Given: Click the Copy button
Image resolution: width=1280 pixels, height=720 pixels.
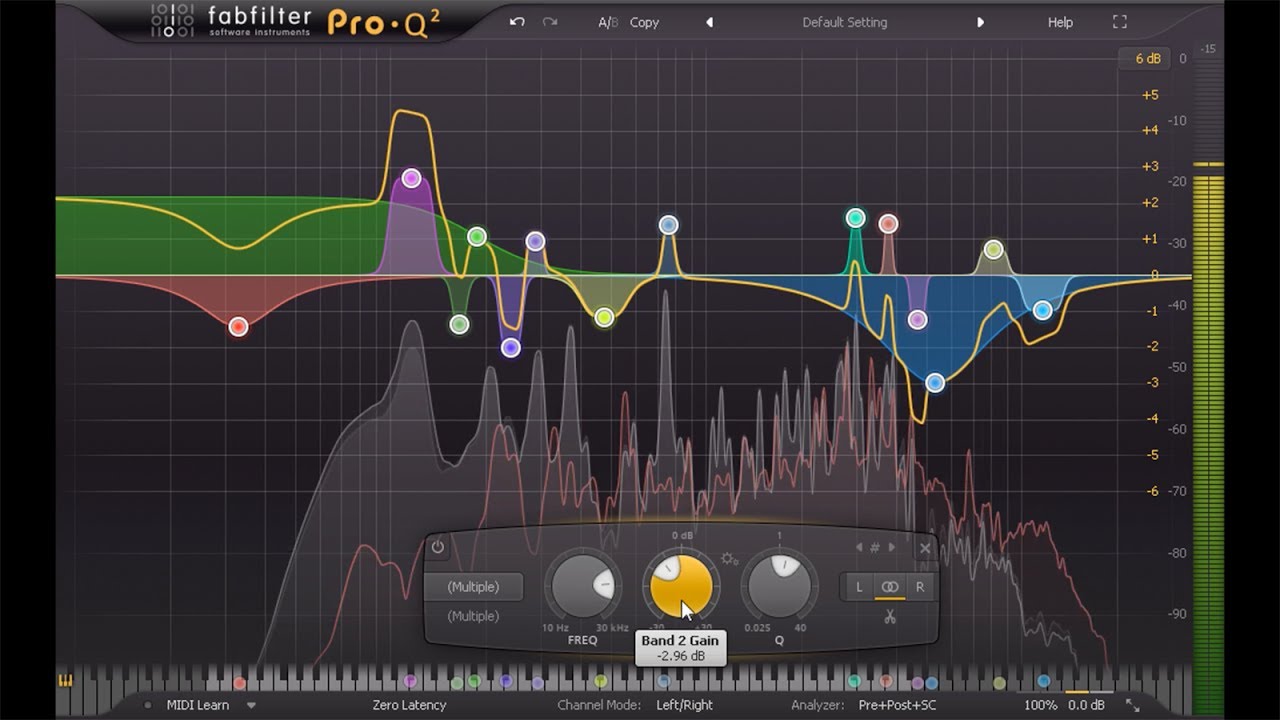Looking at the screenshot, I should point(644,22).
